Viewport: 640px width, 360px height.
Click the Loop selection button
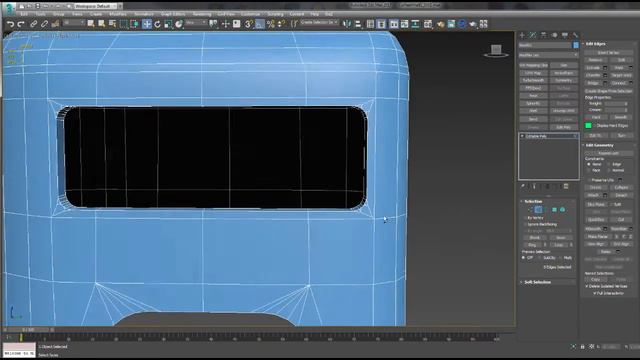coord(559,245)
